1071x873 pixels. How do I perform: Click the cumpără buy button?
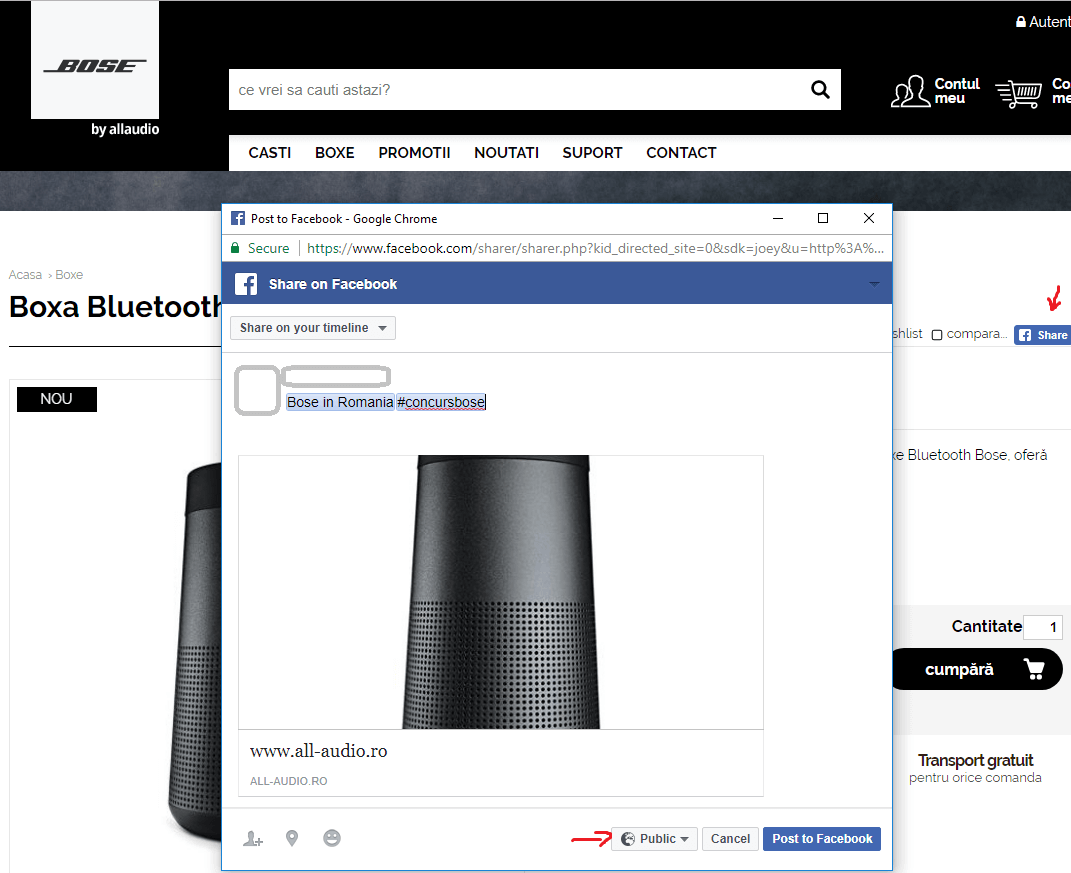coord(975,670)
